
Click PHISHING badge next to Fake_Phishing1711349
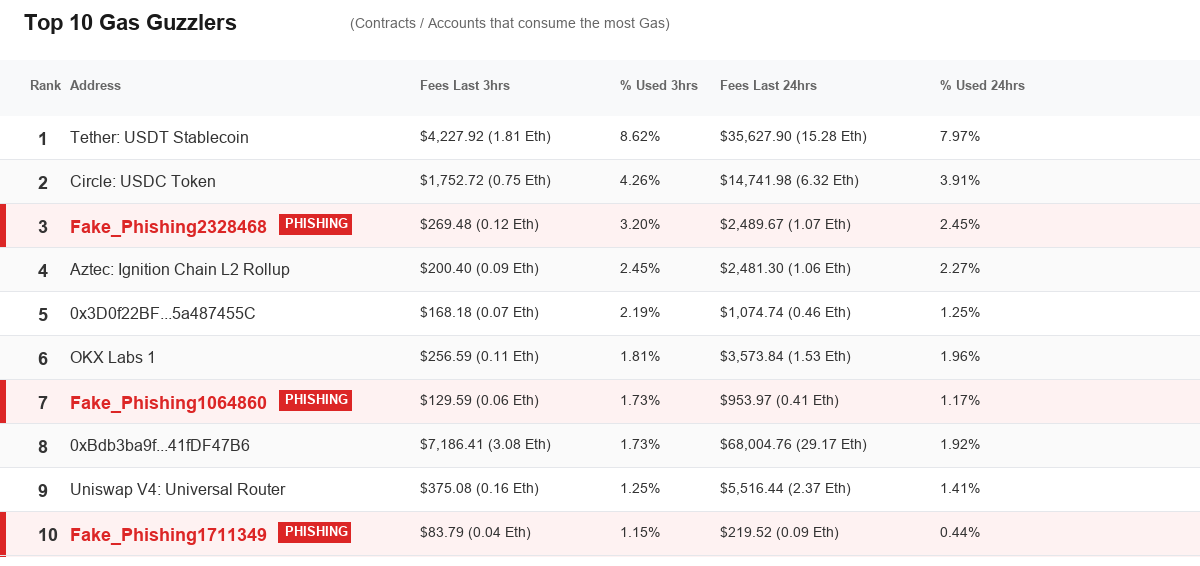pos(315,532)
